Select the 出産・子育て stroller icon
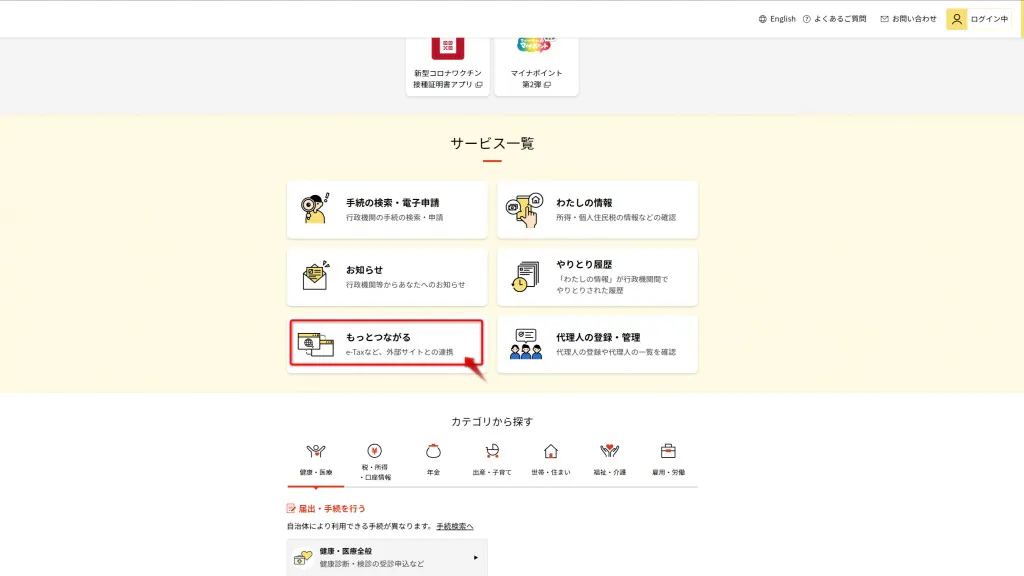The height and width of the screenshot is (576, 1024). [492, 451]
